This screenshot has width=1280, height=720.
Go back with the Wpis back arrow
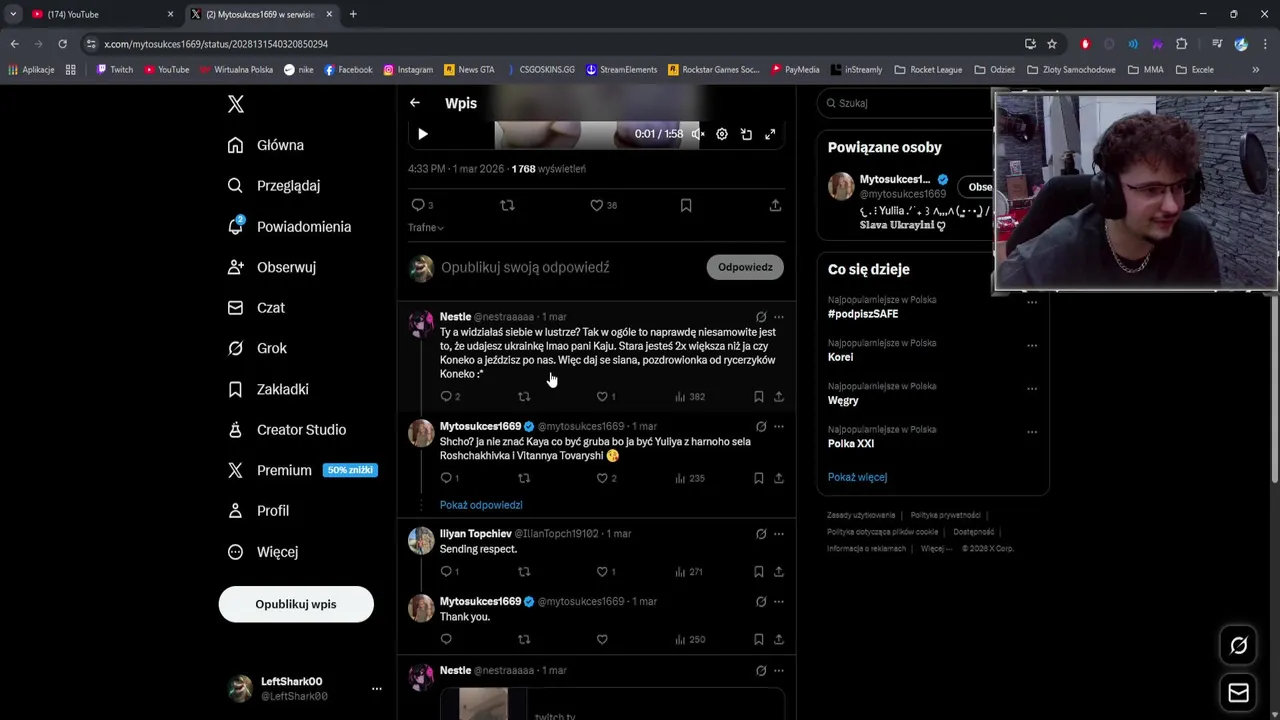pos(415,103)
